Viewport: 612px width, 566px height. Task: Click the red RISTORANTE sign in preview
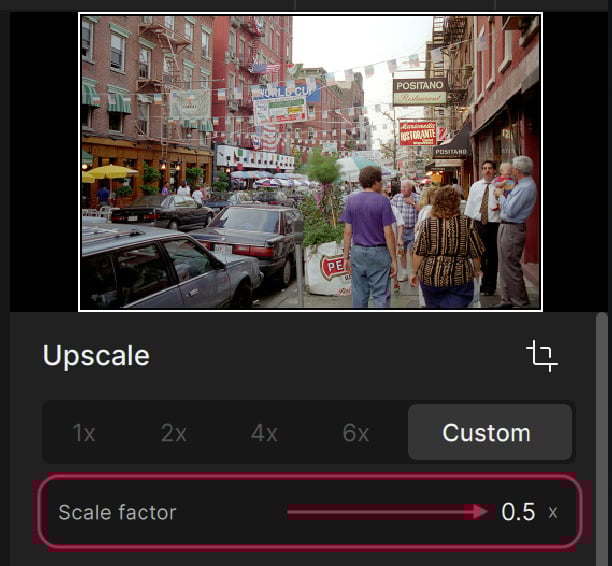click(x=418, y=133)
